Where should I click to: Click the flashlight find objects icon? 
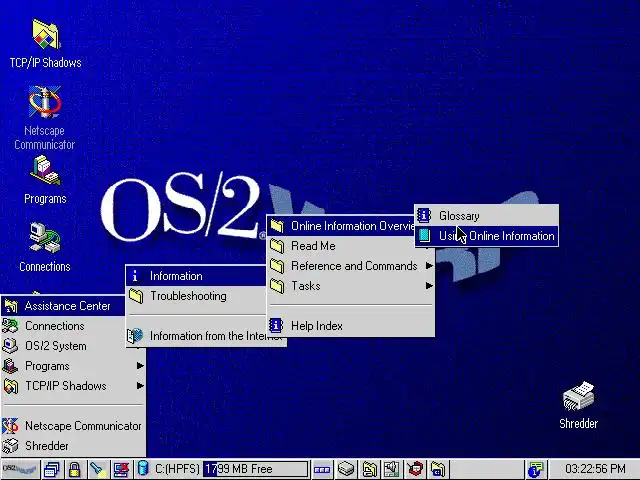tap(98, 469)
